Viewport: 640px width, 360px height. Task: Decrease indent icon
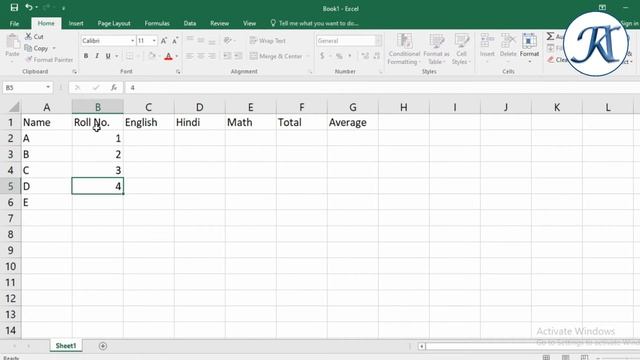pyautogui.click(x=227, y=56)
